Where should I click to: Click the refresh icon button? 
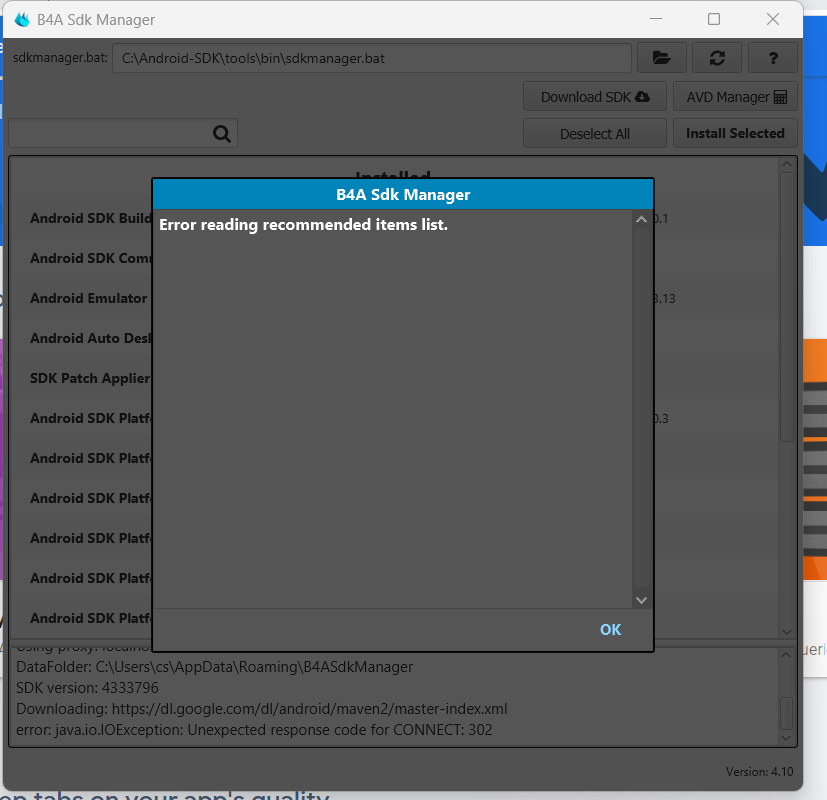pyautogui.click(x=717, y=58)
